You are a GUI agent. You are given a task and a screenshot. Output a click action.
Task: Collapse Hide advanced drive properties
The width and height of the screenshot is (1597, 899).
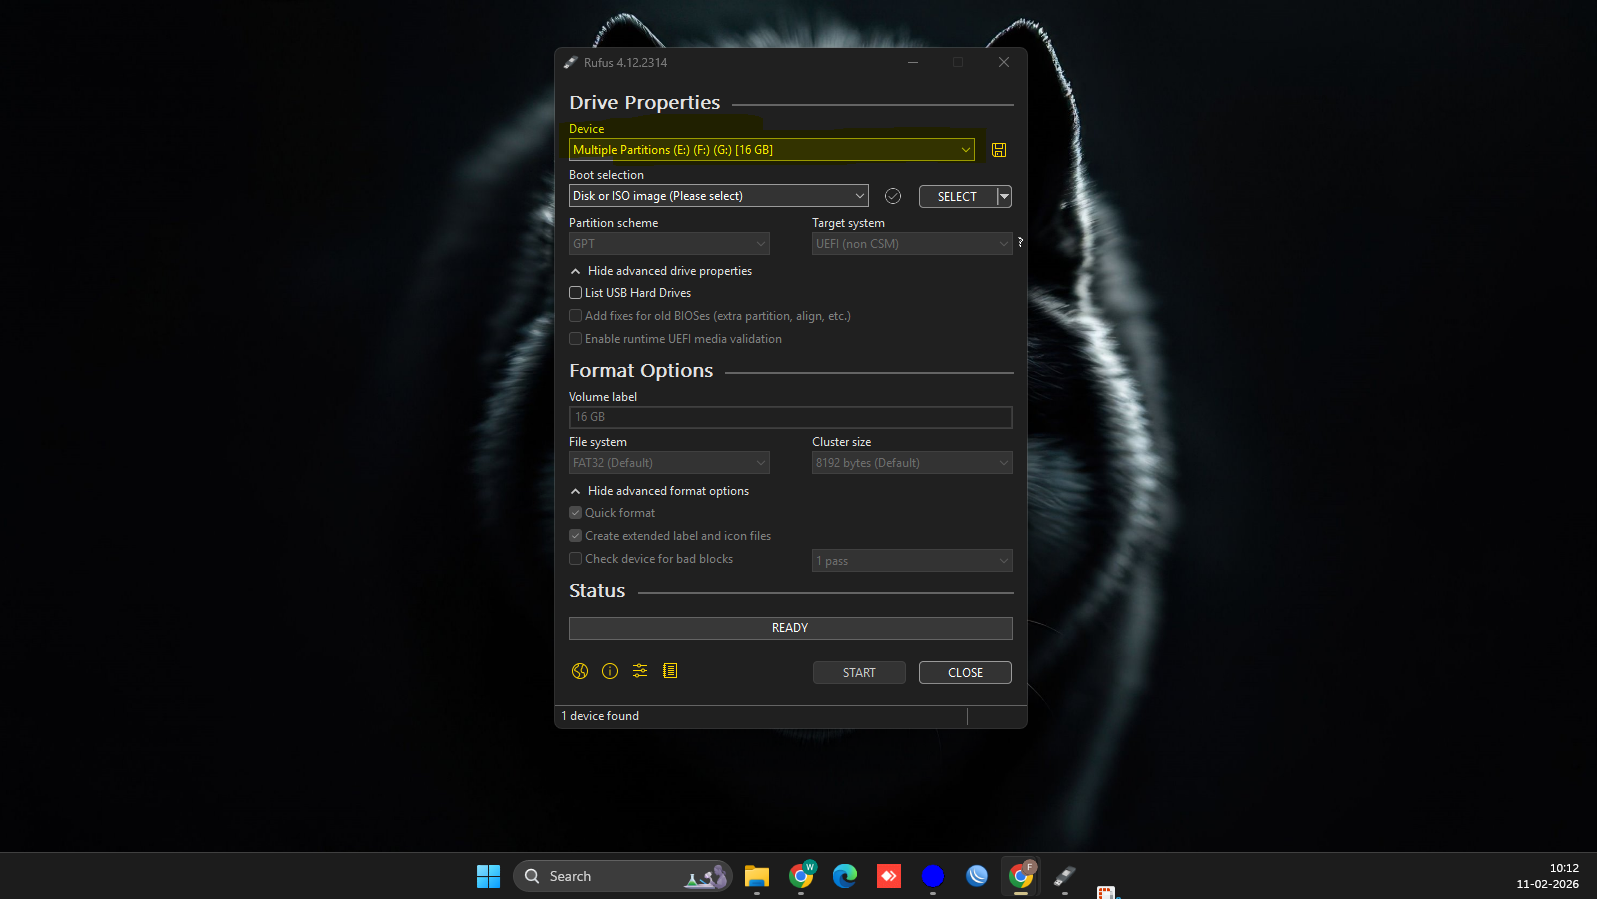[661, 271]
